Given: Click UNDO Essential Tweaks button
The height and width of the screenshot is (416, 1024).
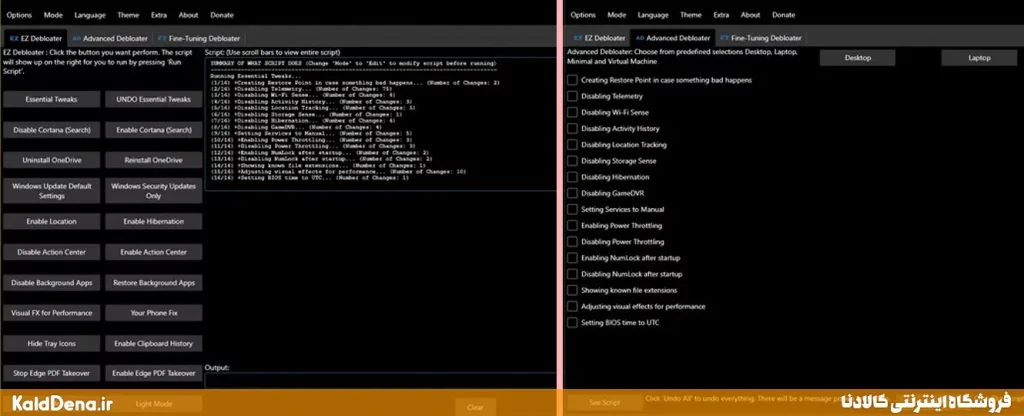Looking at the screenshot, I should pos(153,99).
